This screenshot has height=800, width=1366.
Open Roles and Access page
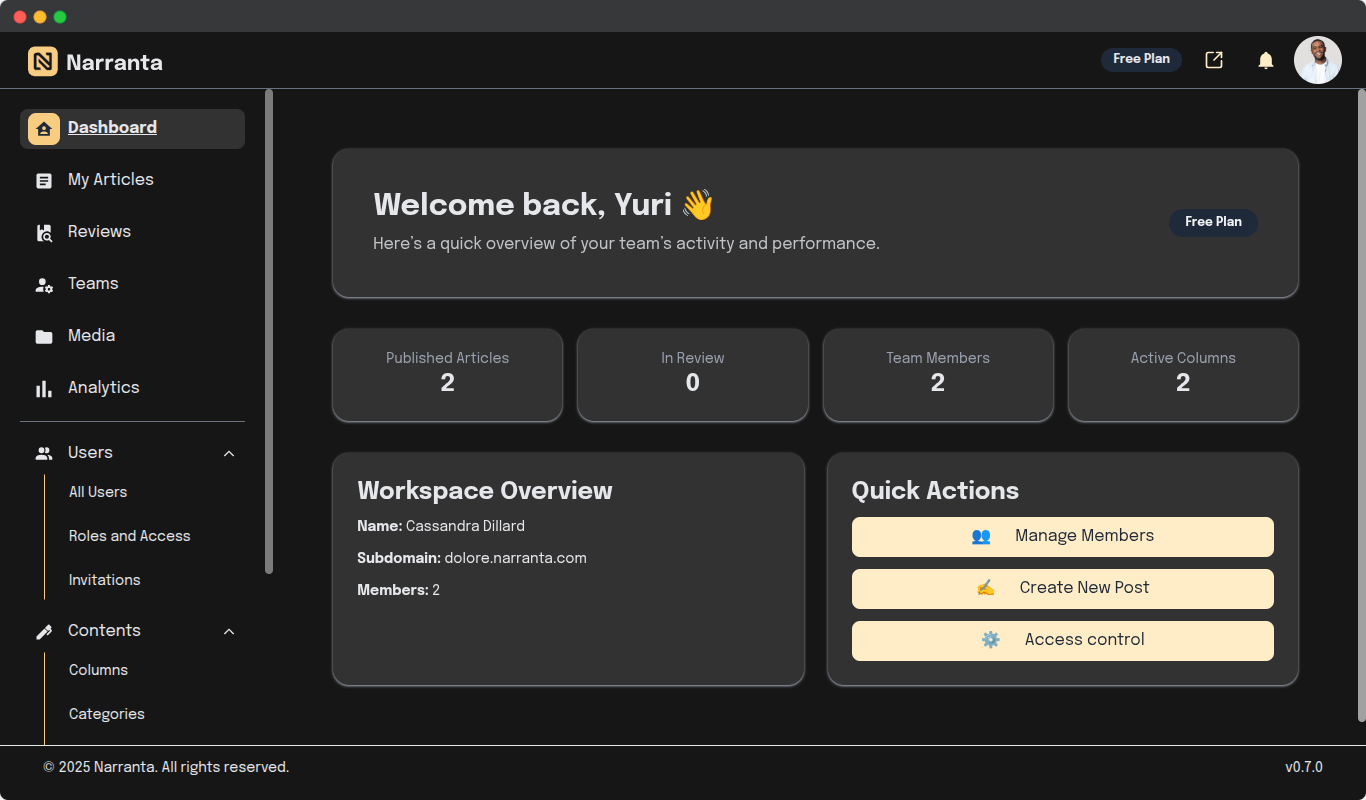129,536
